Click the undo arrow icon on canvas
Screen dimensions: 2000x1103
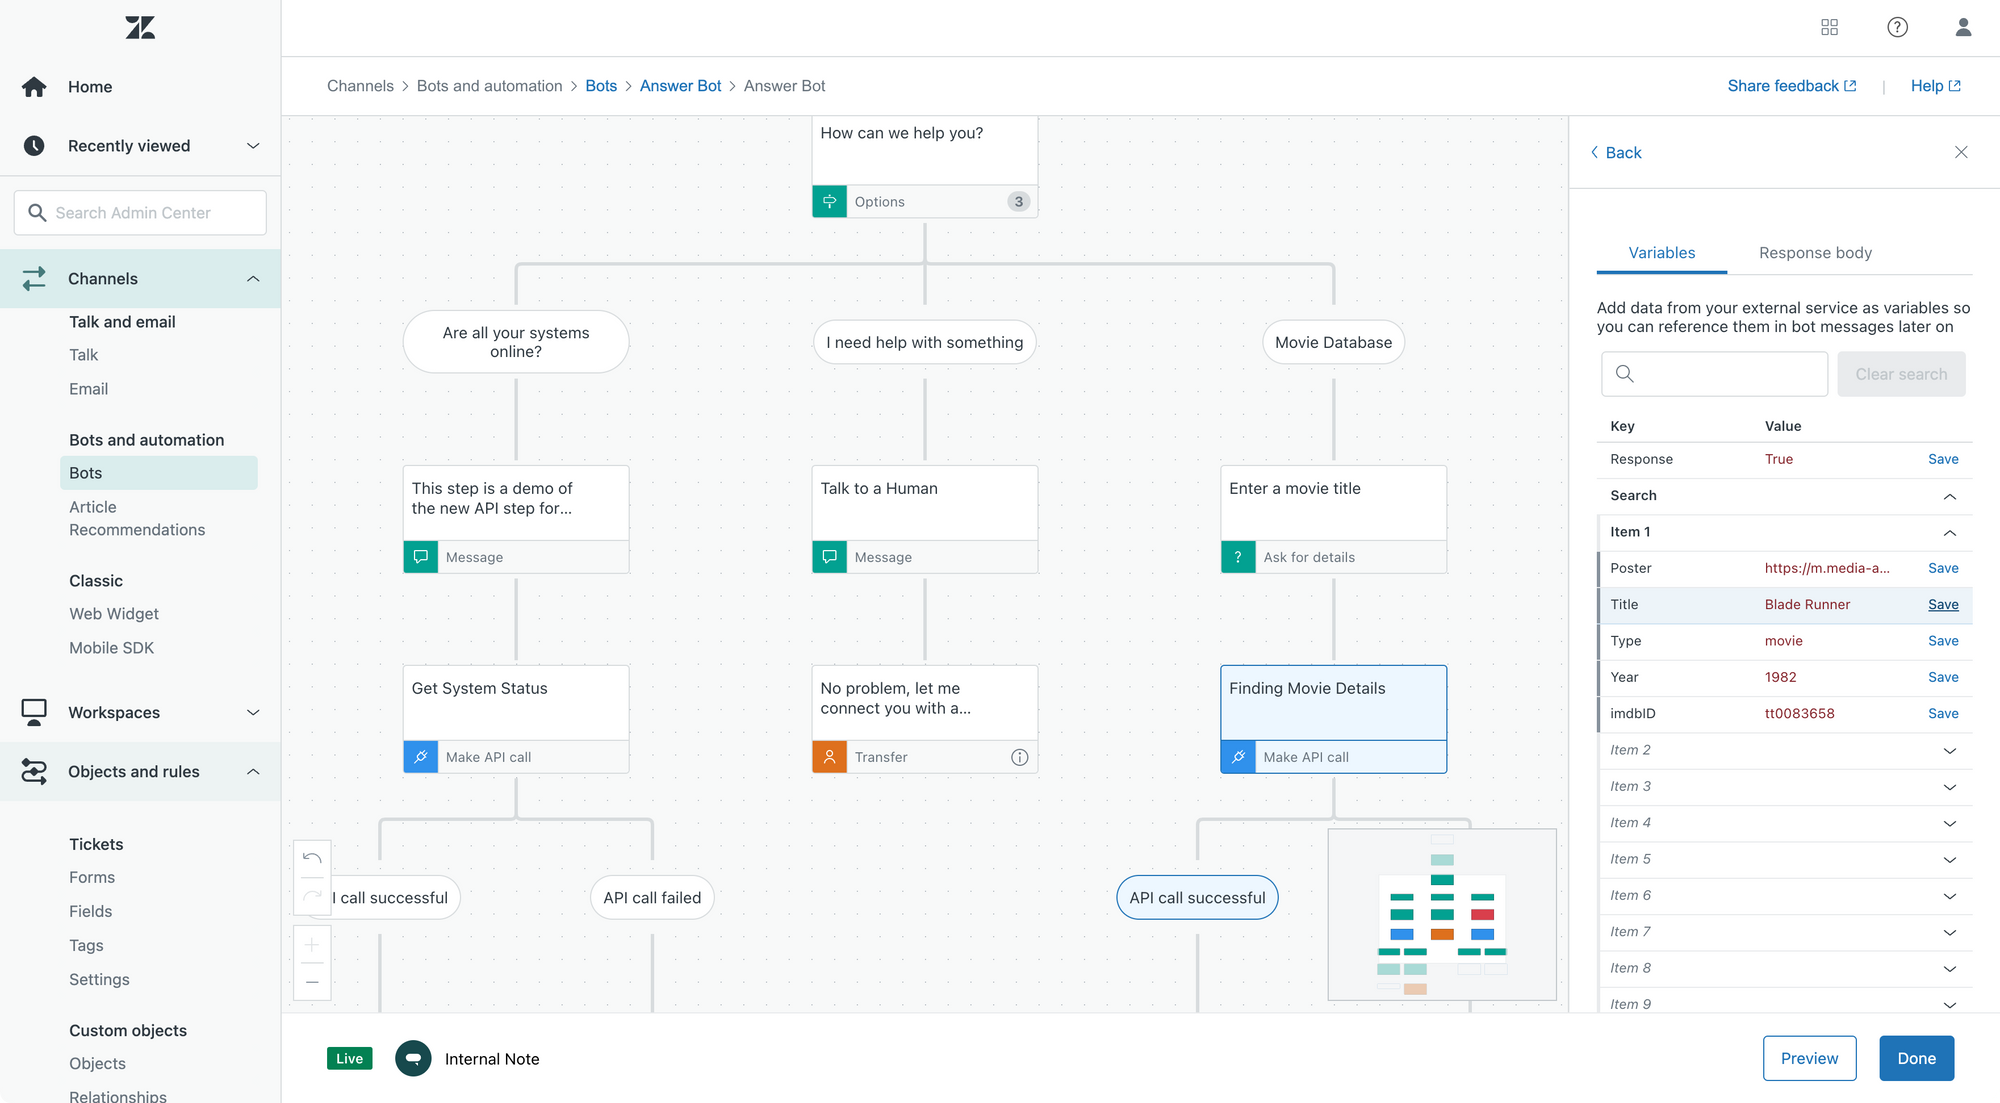pos(312,858)
